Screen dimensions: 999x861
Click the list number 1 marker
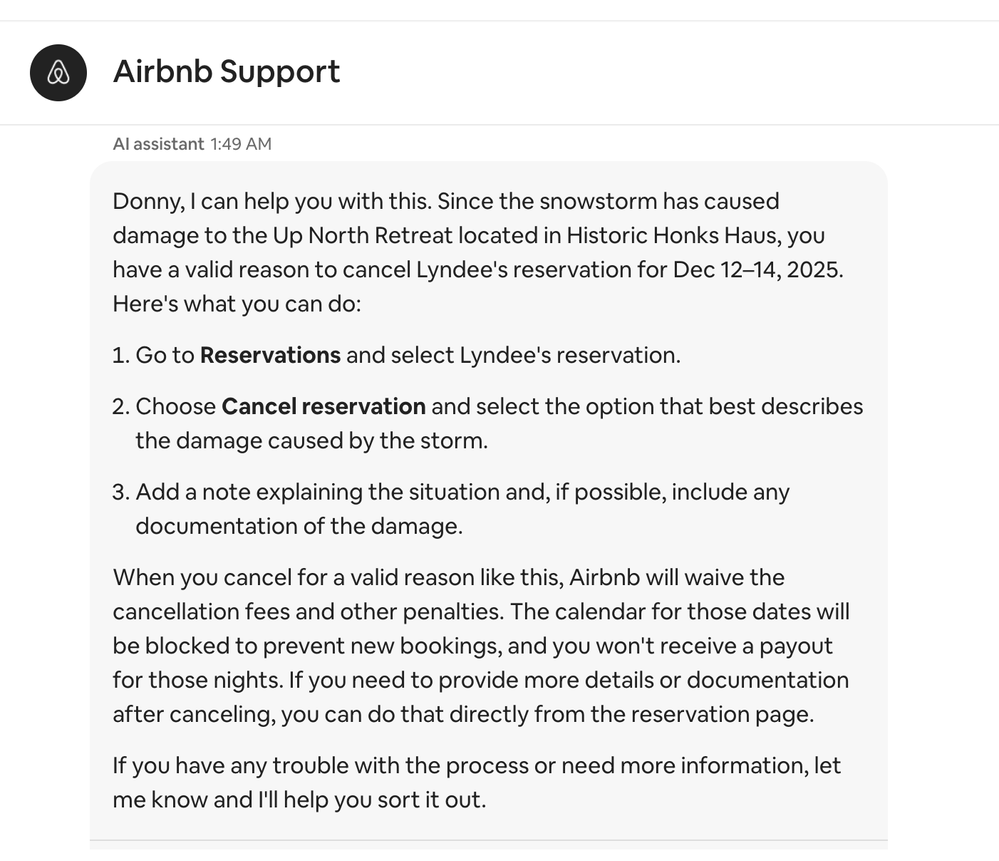[x=120, y=355]
